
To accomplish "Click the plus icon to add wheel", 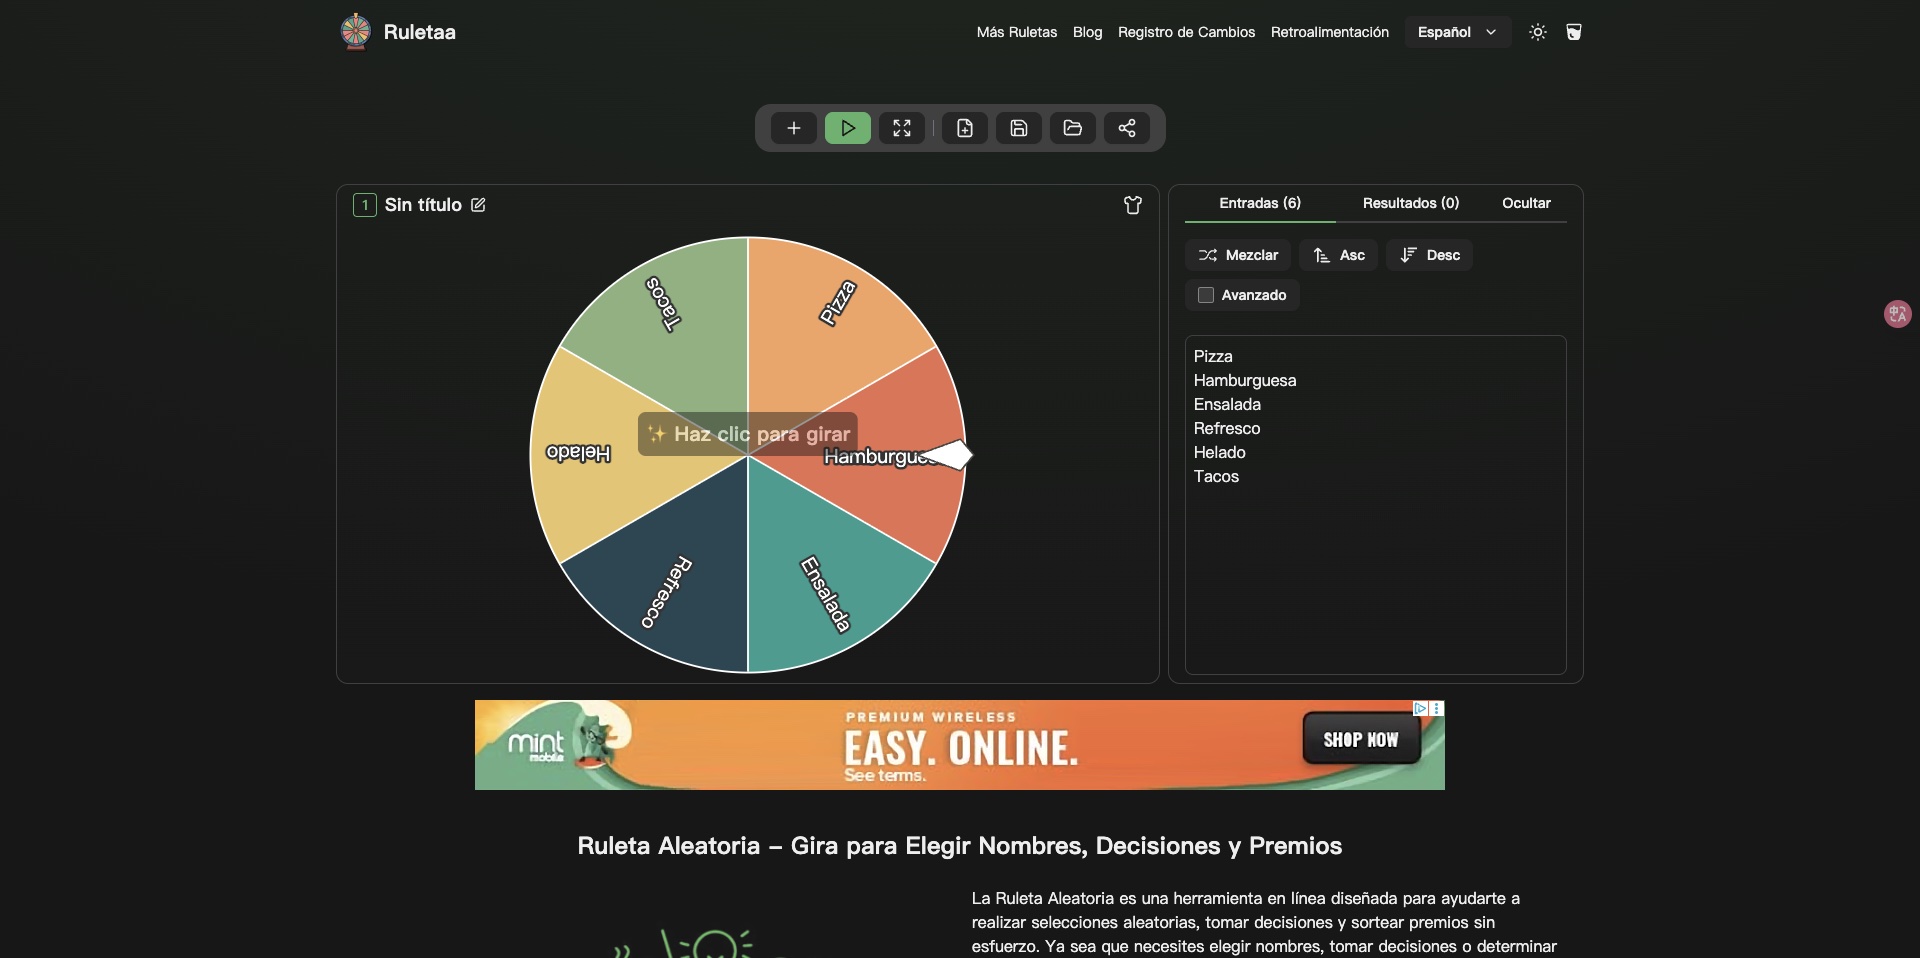I will point(793,128).
